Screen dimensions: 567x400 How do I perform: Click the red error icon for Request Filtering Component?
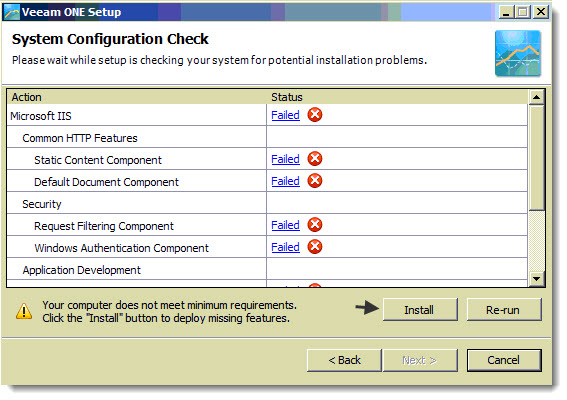(315, 225)
